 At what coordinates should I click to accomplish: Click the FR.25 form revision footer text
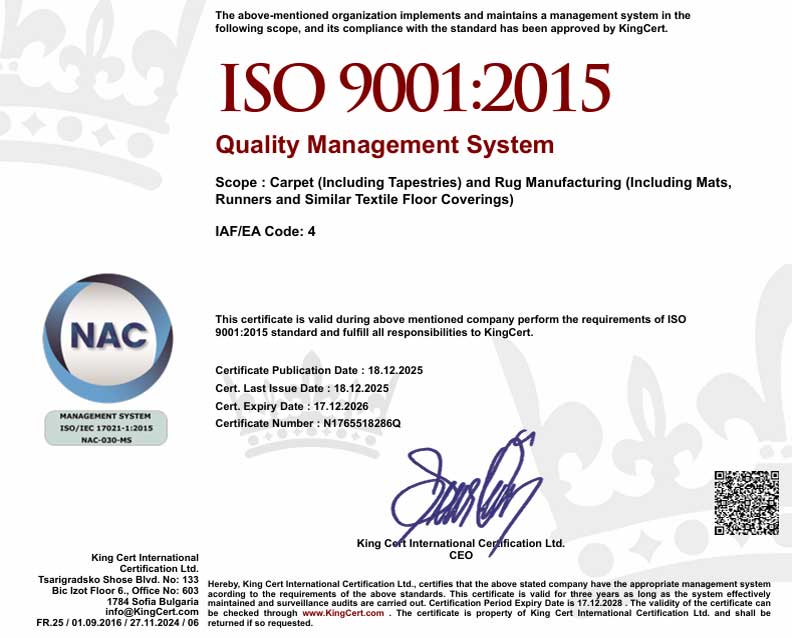pos(118,622)
